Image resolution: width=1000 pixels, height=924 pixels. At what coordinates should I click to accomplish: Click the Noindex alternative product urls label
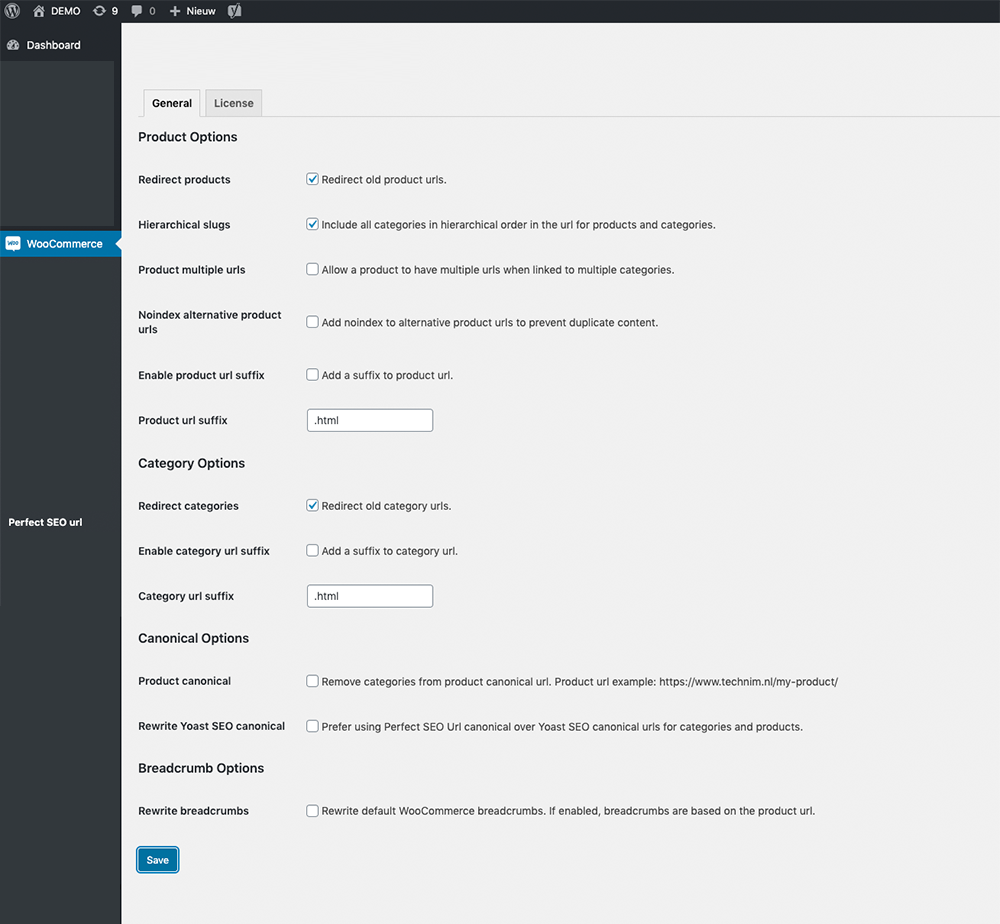click(210, 322)
